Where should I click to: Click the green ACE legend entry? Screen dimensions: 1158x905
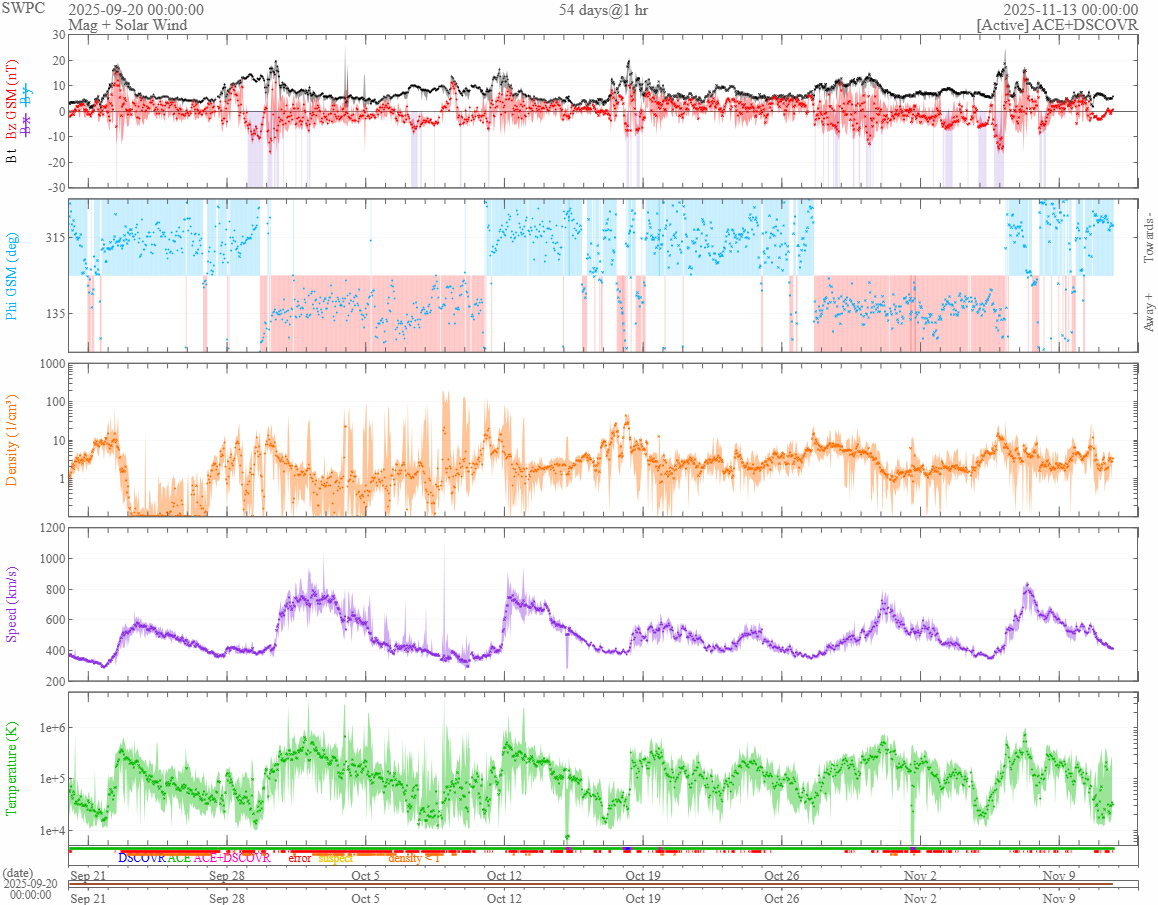click(x=179, y=858)
